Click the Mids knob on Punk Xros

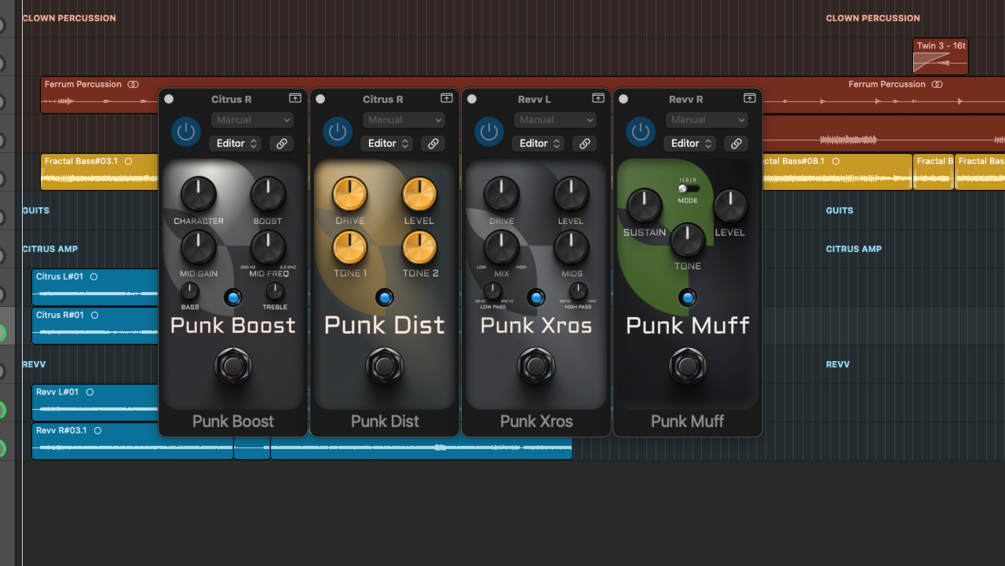point(571,247)
